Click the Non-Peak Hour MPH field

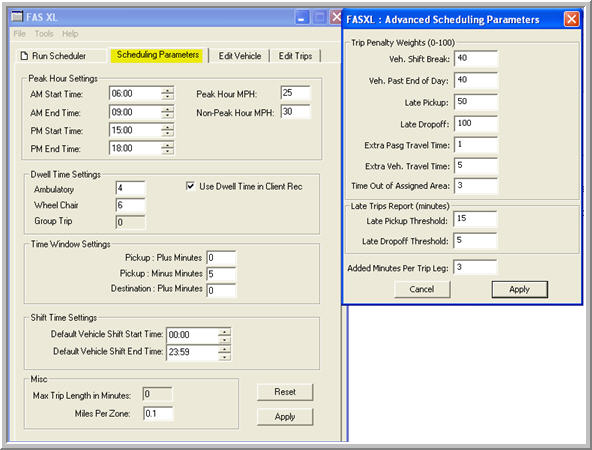[296, 112]
